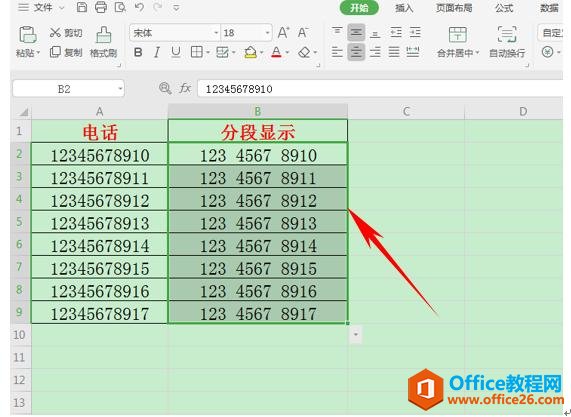Switch to the 页面布局 tab
This screenshot has height=417, width=571.
coord(454,8)
